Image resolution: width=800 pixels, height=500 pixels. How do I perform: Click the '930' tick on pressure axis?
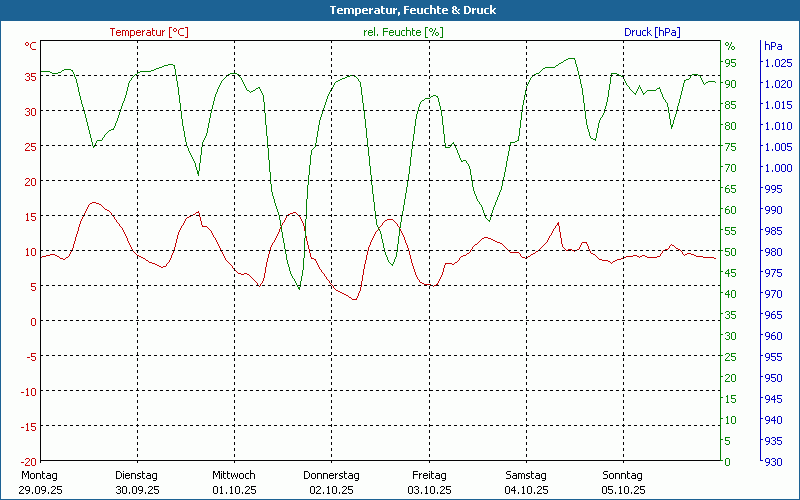pyautogui.click(x=773, y=461)
